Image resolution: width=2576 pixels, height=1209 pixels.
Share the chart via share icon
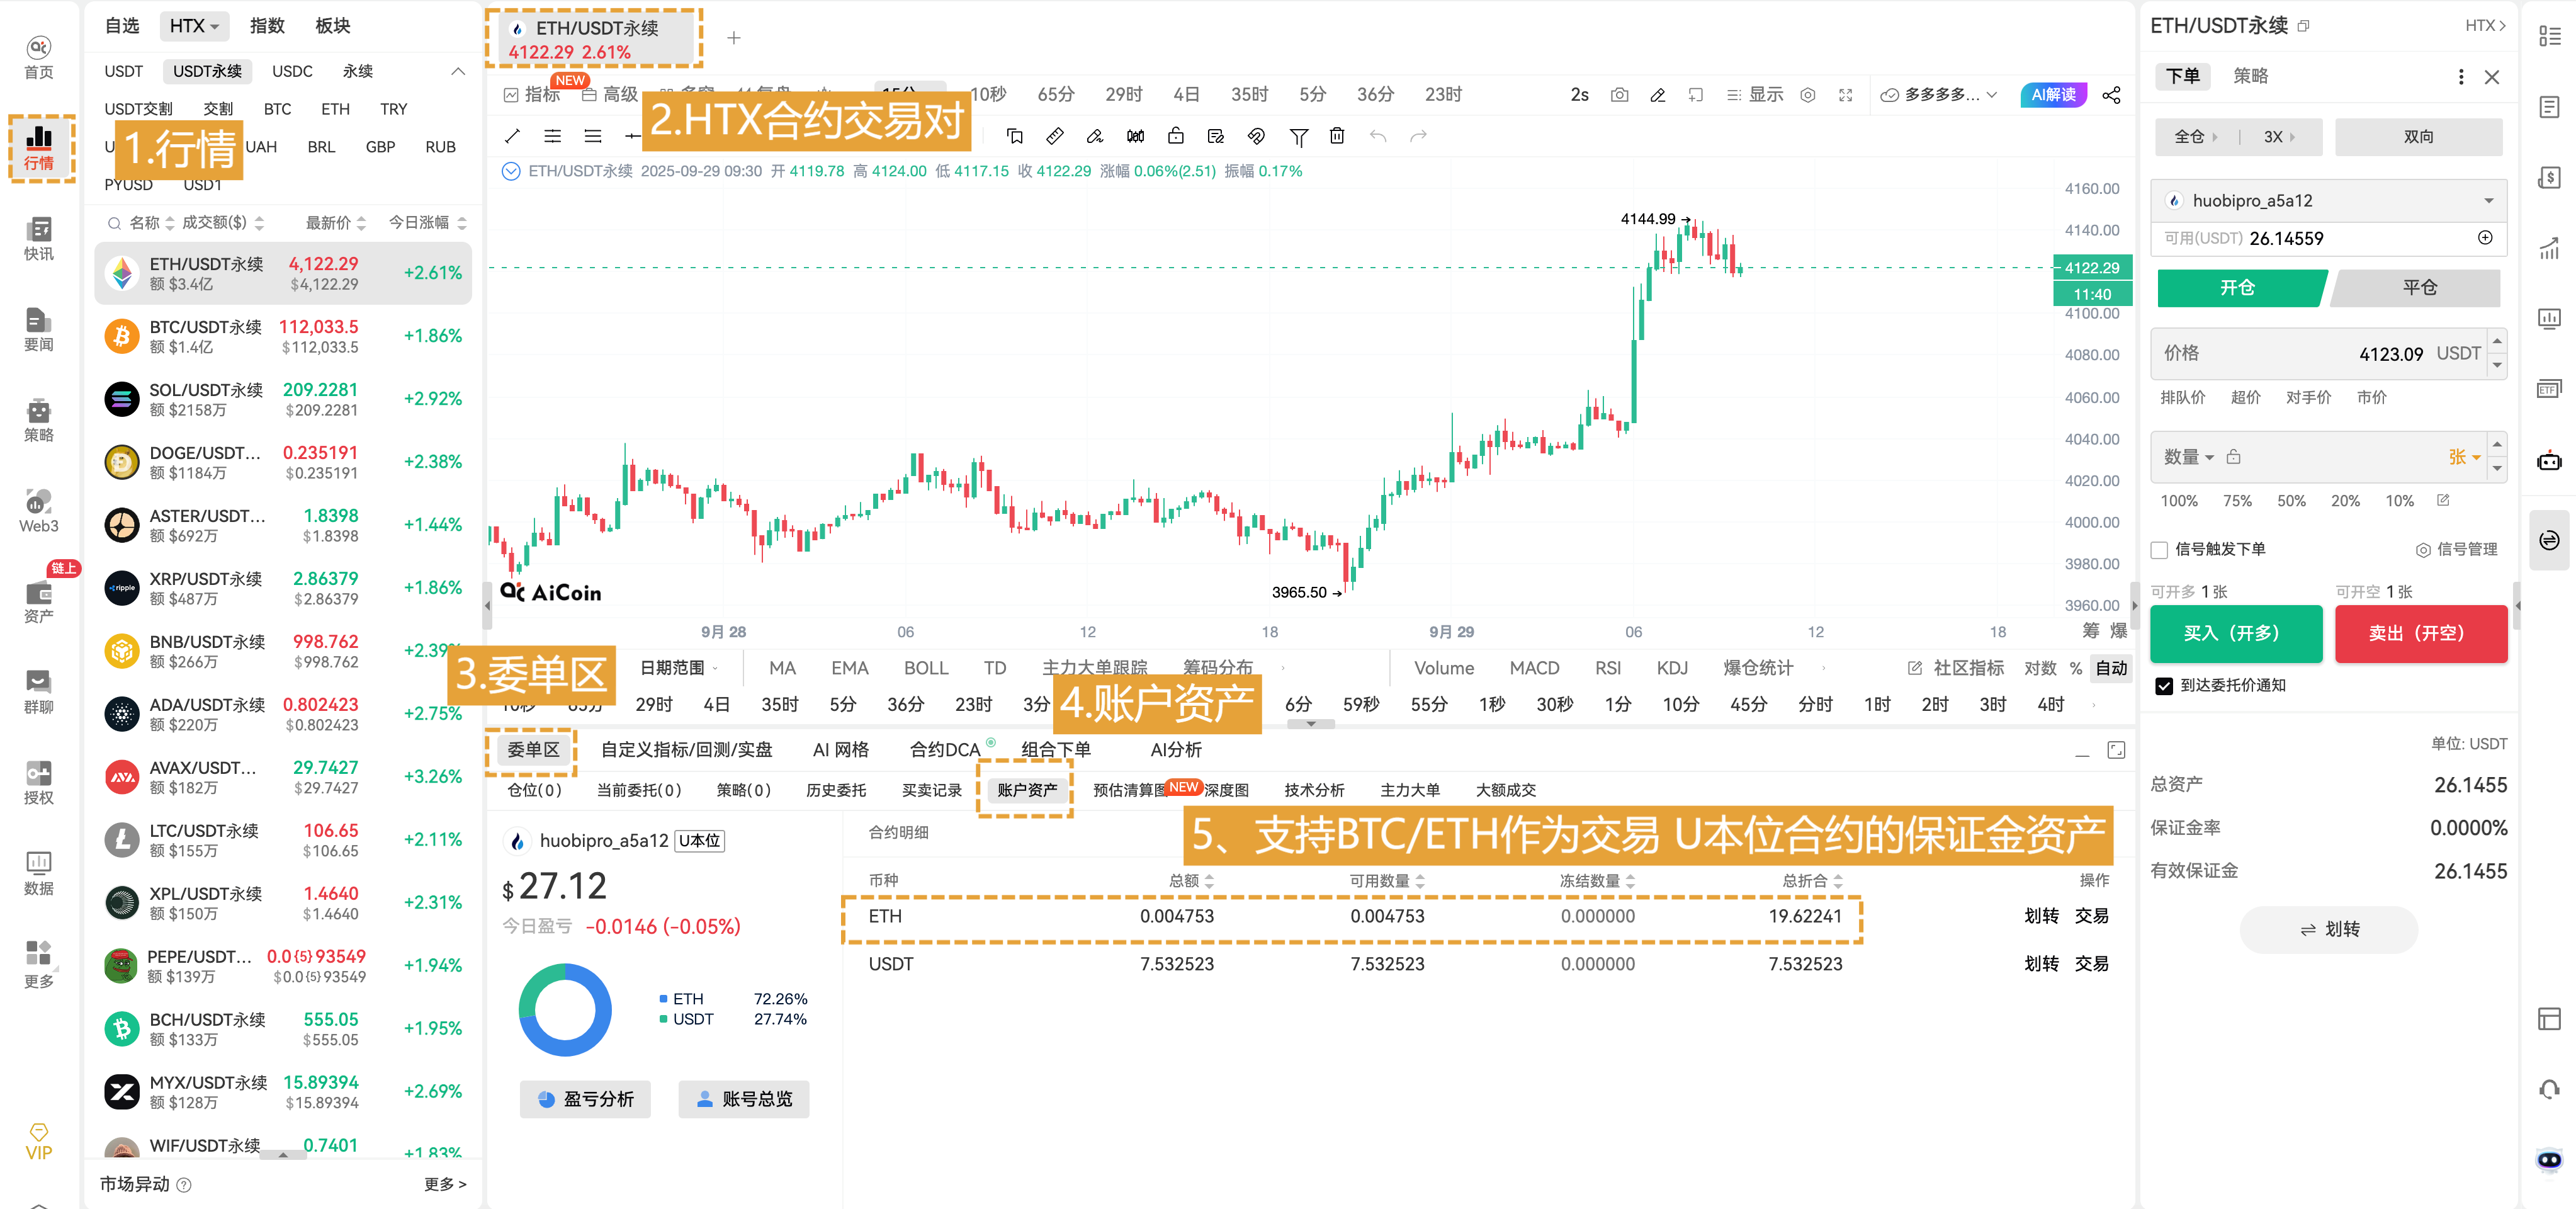tap(2111, 95)
